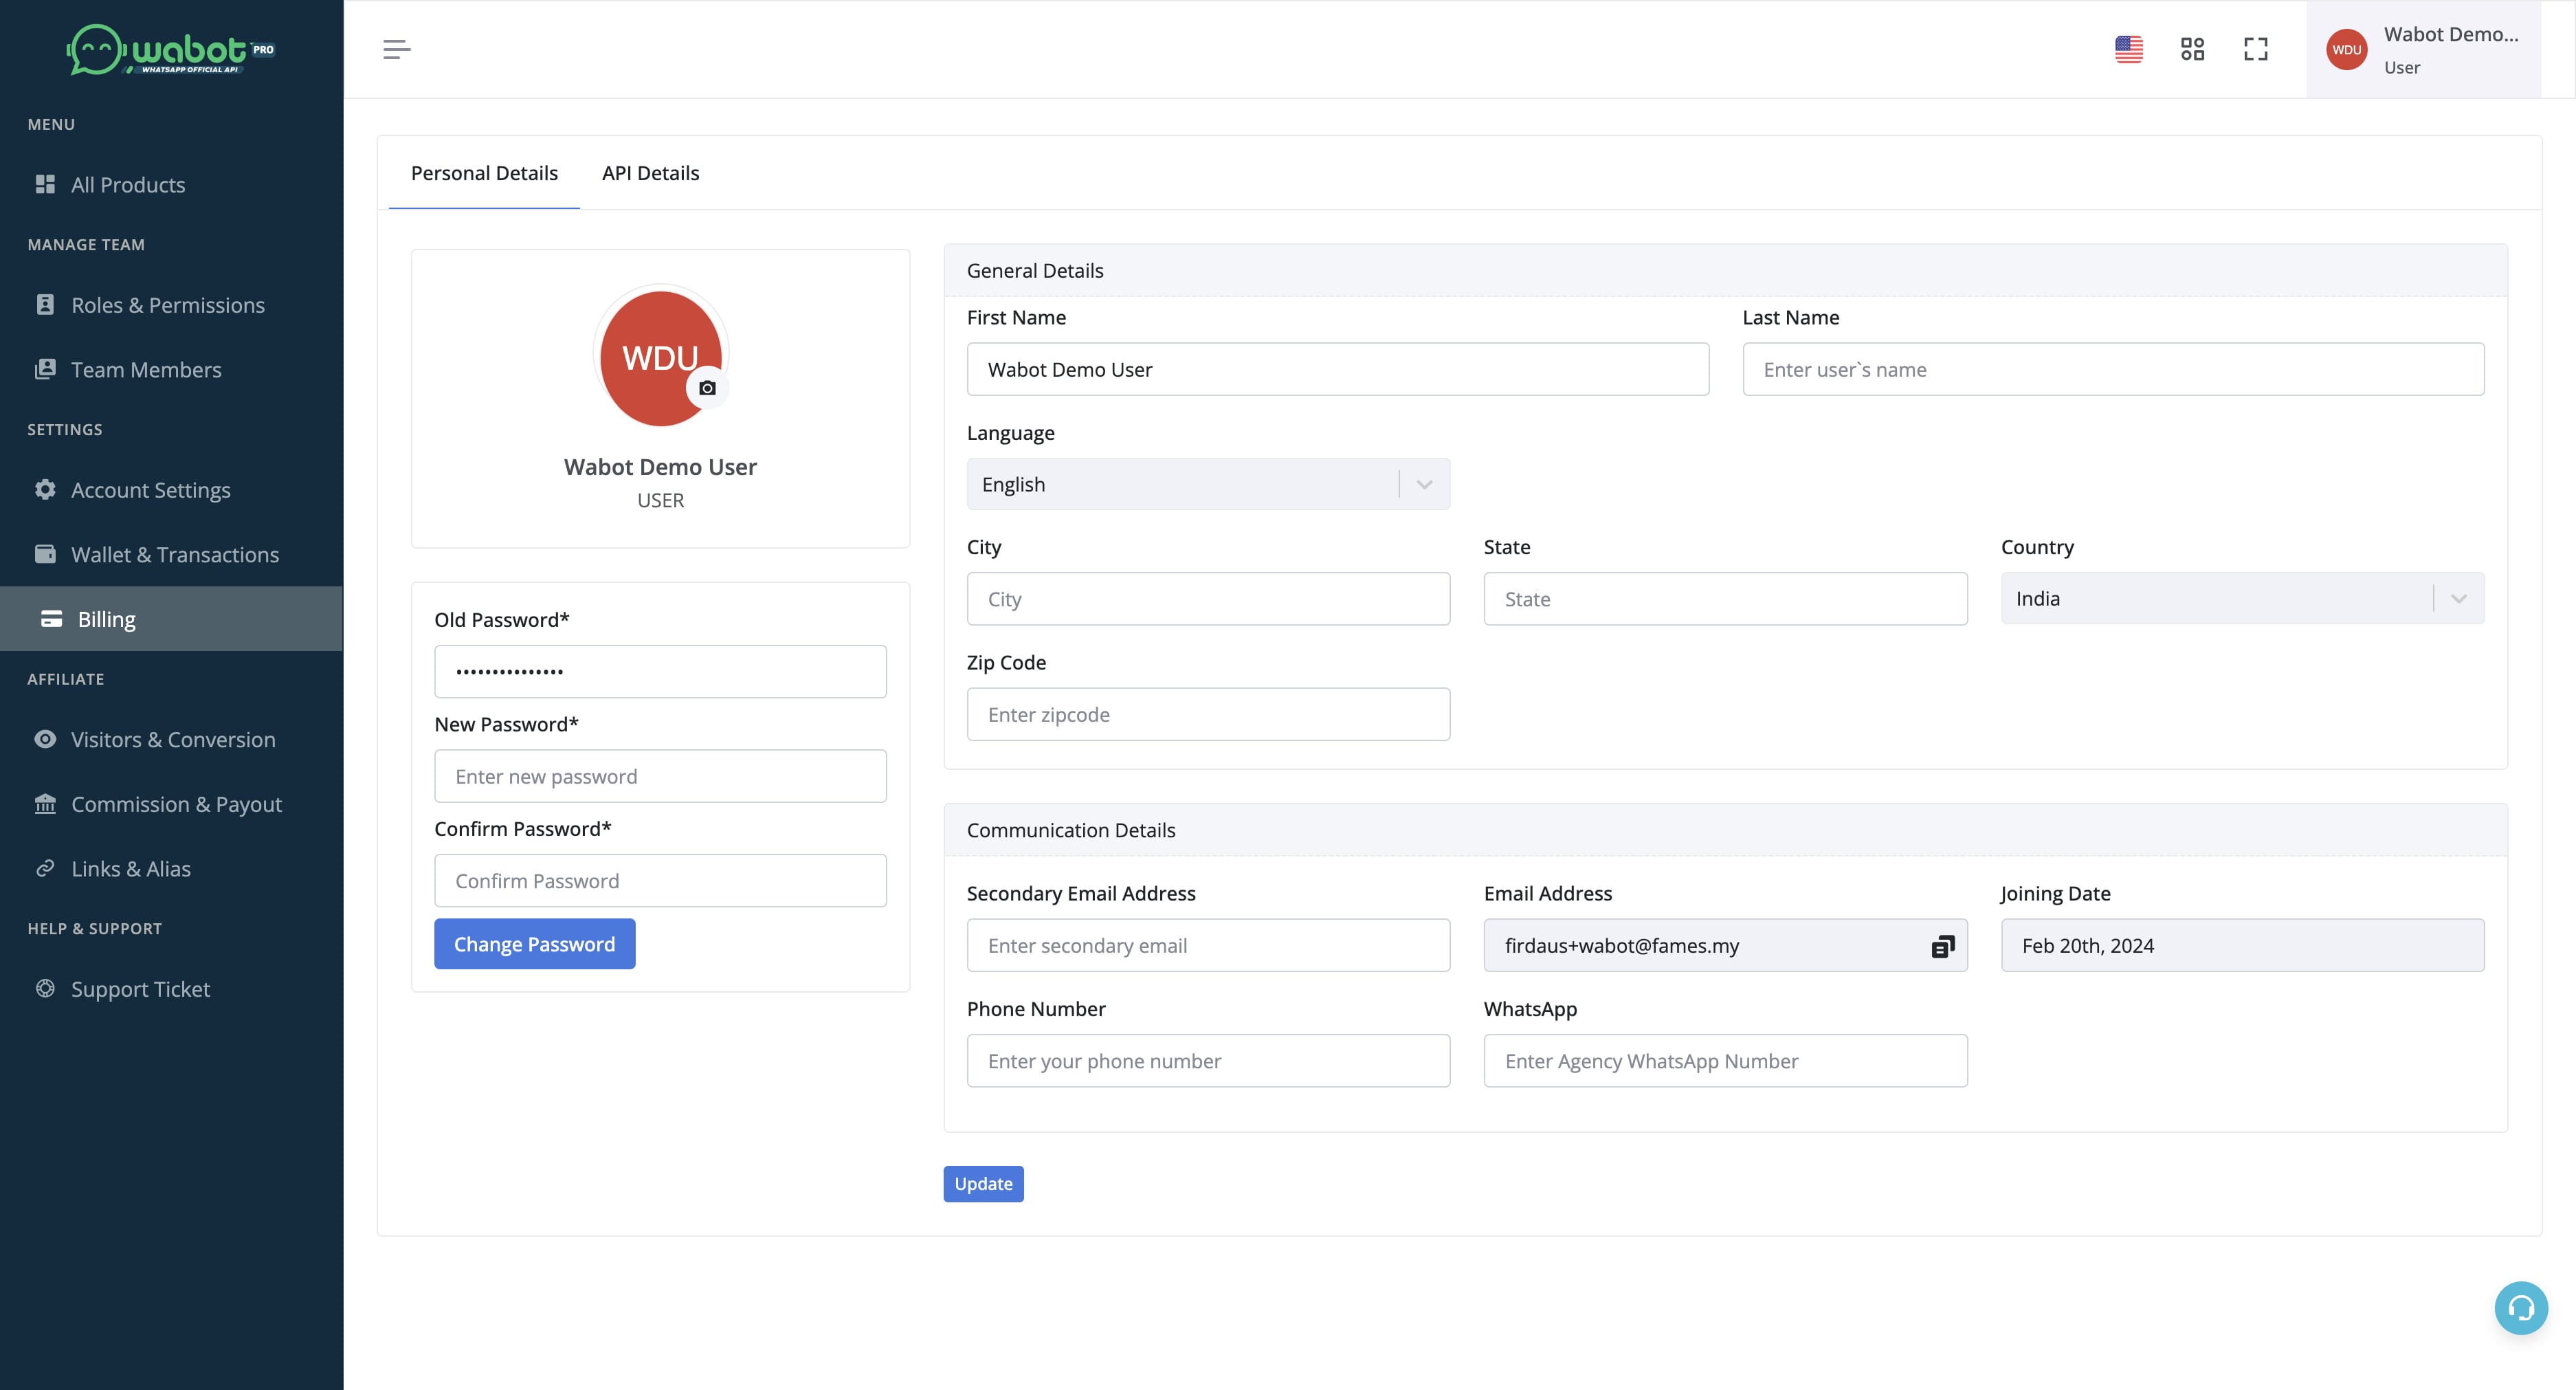Click the Billing card icon
Viewport: 2576px width, 1390px height.
[x=52, y=619]
